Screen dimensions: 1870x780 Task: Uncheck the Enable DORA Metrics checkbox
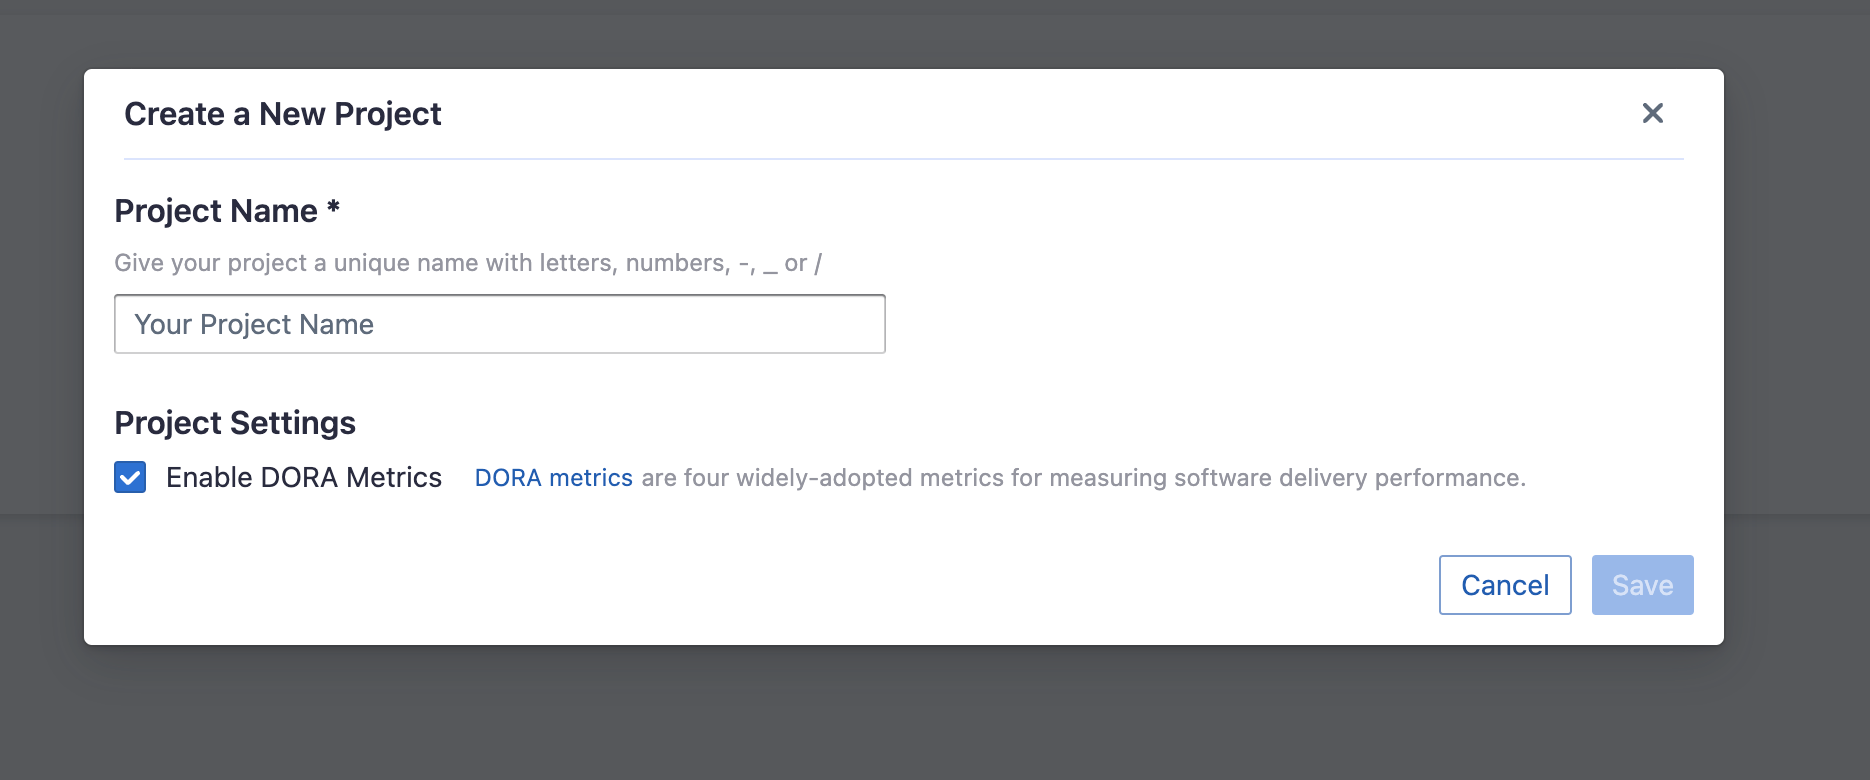[130, 477]
